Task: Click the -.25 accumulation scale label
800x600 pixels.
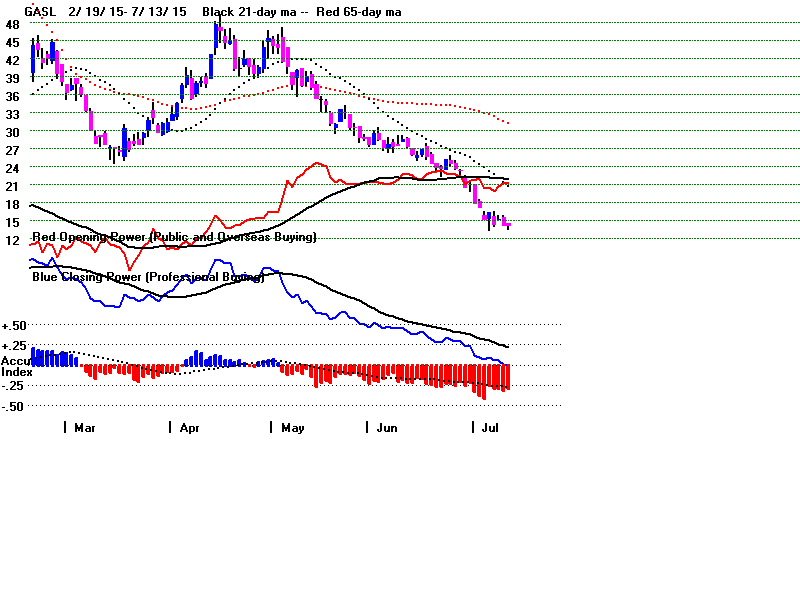Action: click(14, 386)
